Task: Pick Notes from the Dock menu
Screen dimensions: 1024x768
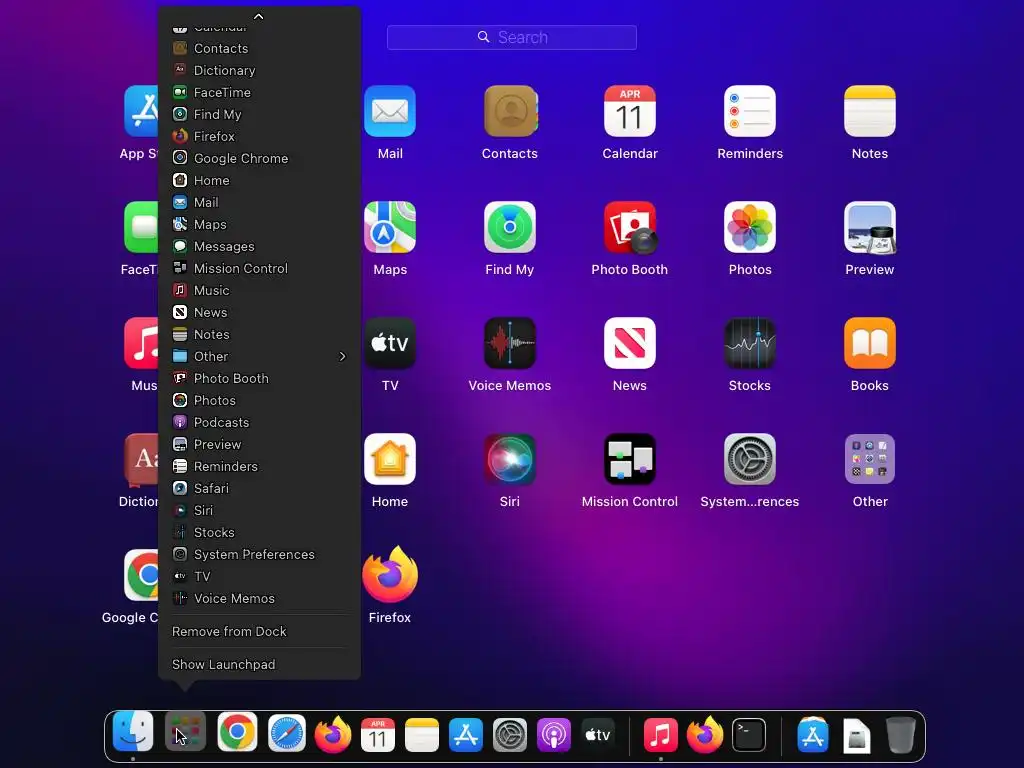Action: pyautogui.click(x=259, y=334)
